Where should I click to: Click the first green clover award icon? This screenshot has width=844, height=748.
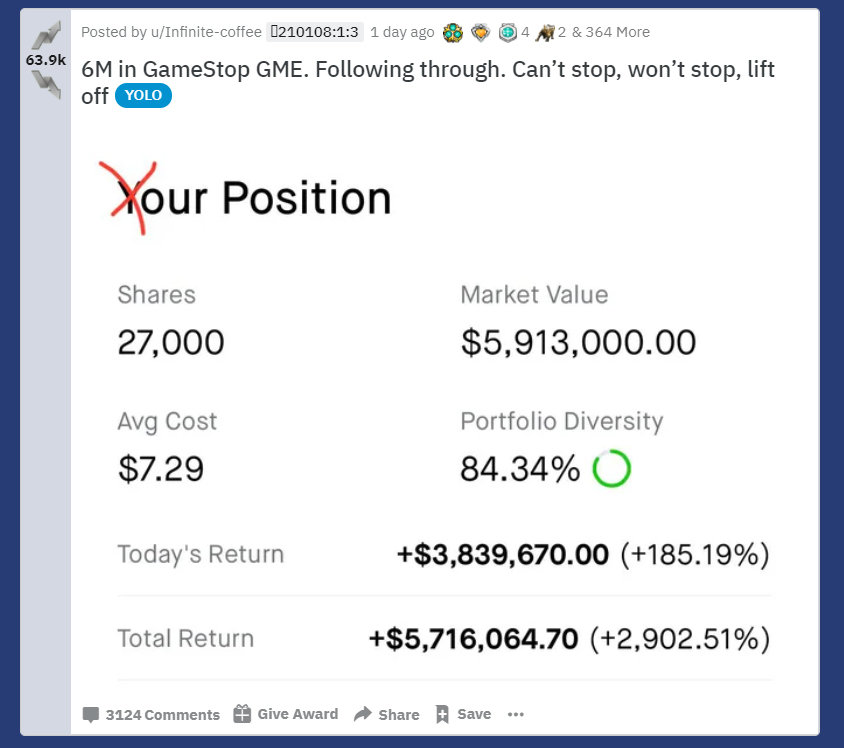[x=453, y=33]
